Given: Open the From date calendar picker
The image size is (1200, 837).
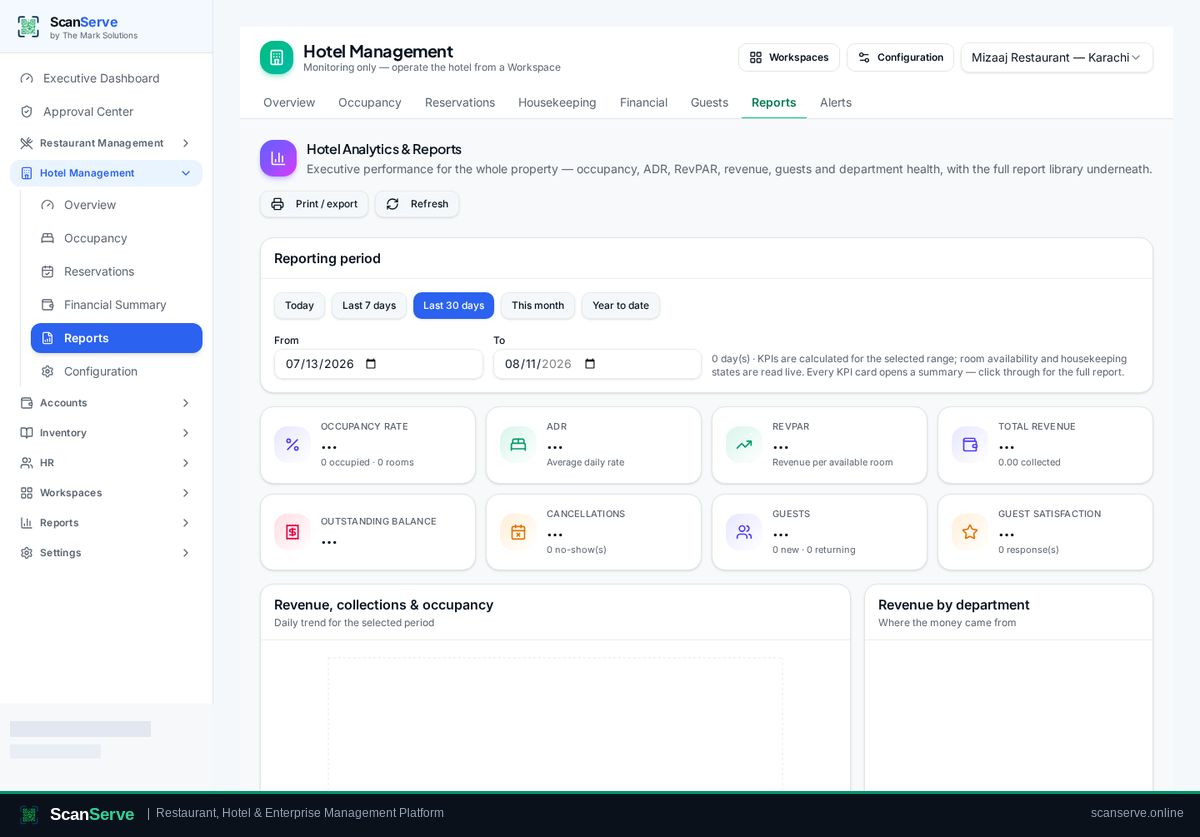Looking at the screenshot, I should coord(371,364).
